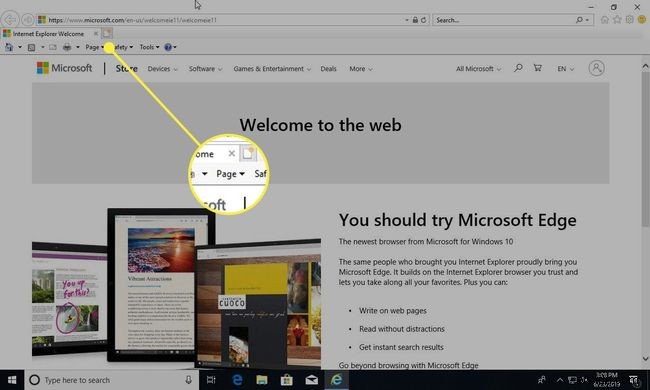This screenshot has width=650, height=390.
Task: Click the microphone icon in taskbar search
Action: coord(188,380)
